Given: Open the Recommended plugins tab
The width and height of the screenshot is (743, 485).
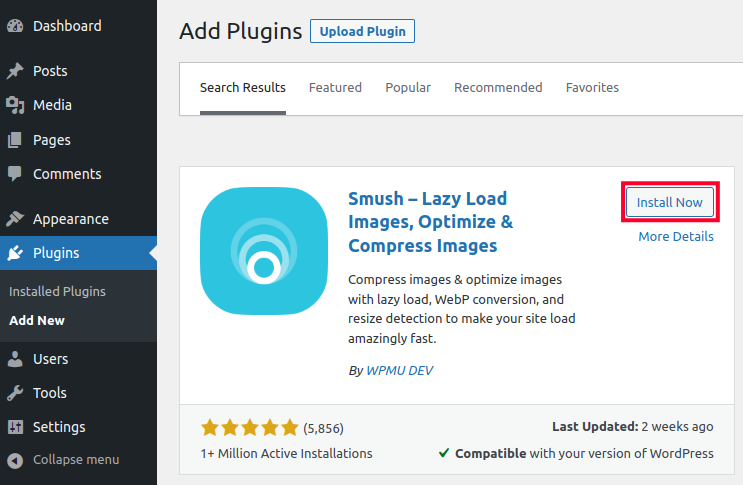Looking at the screenshot, I should click(498, 88).
